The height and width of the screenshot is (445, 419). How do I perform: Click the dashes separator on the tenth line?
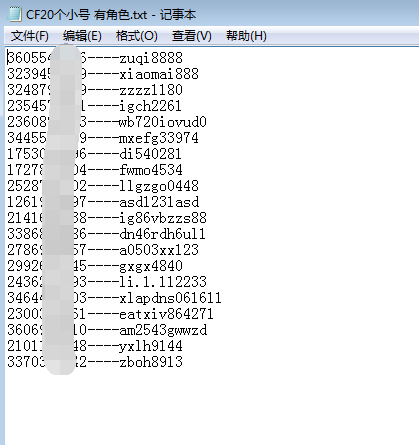point(103,202)
